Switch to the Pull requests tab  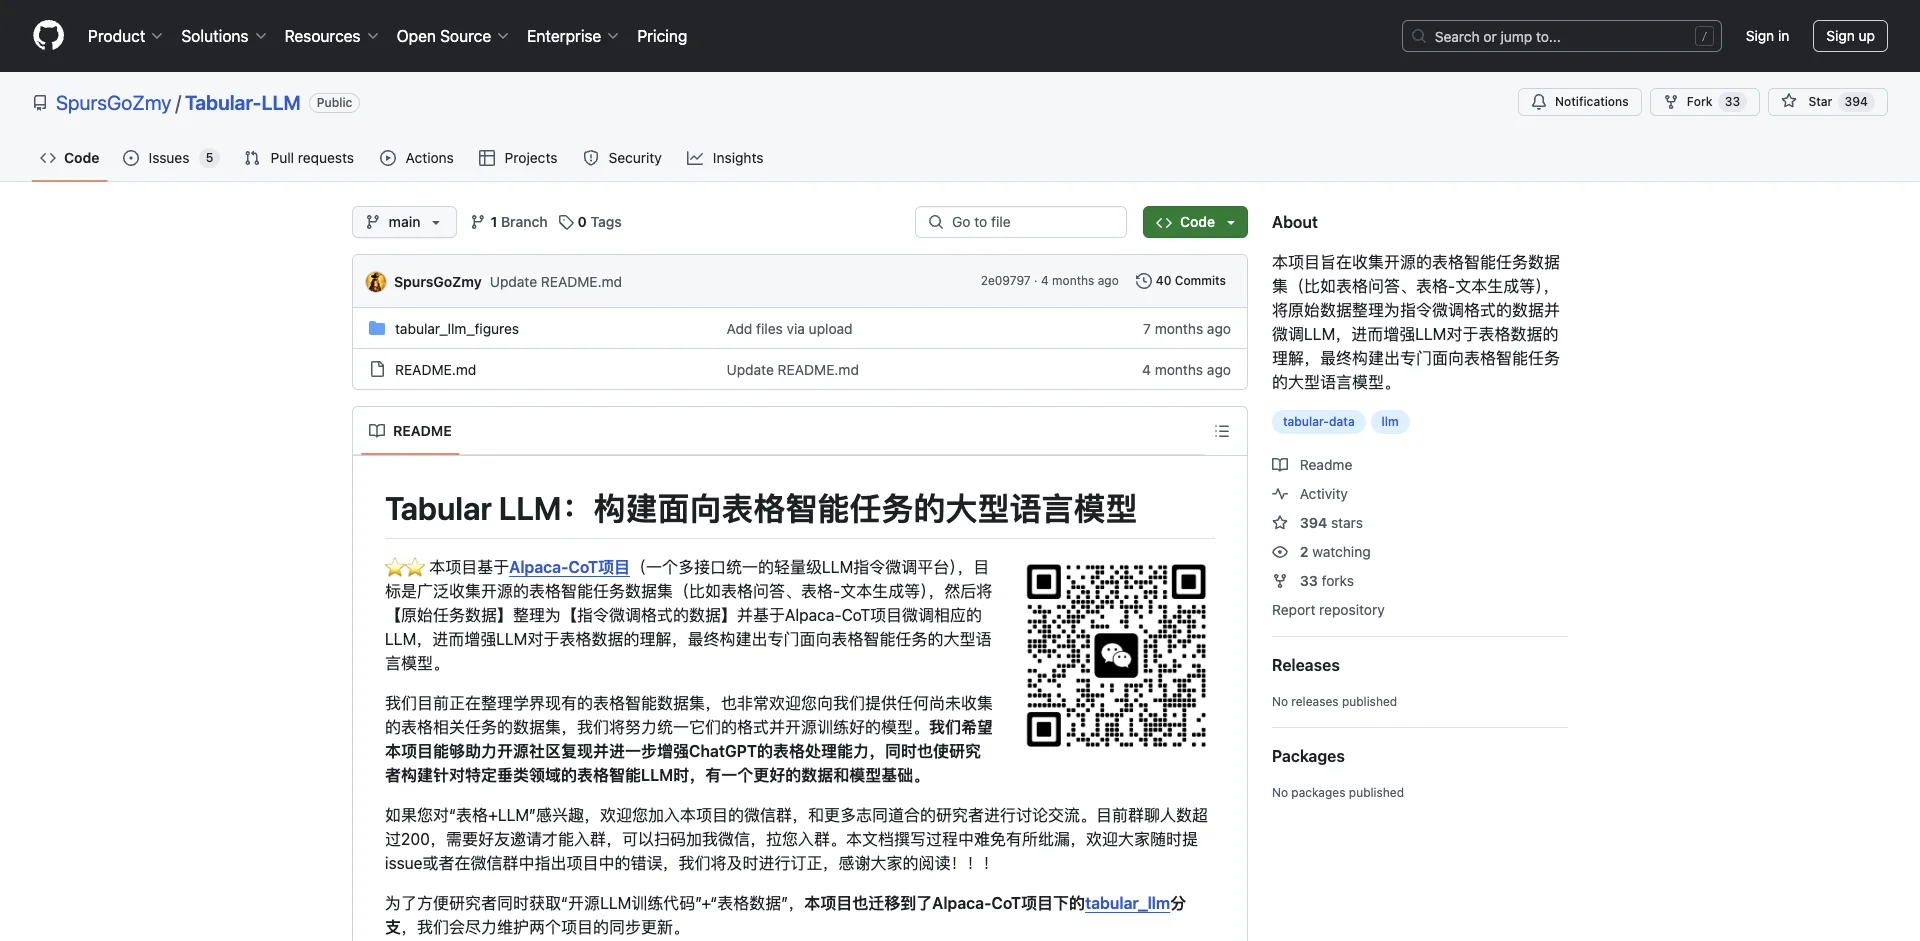(x=299, y=158)
